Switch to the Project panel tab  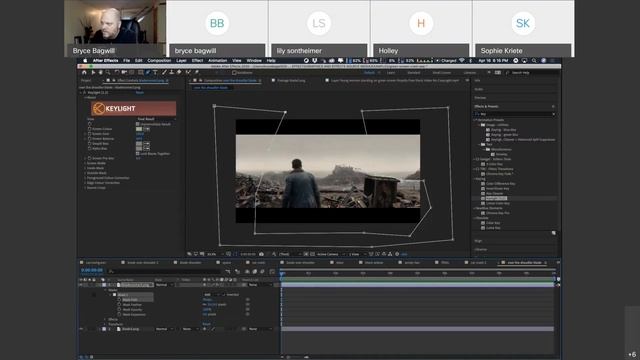click(x=86, y=80)
